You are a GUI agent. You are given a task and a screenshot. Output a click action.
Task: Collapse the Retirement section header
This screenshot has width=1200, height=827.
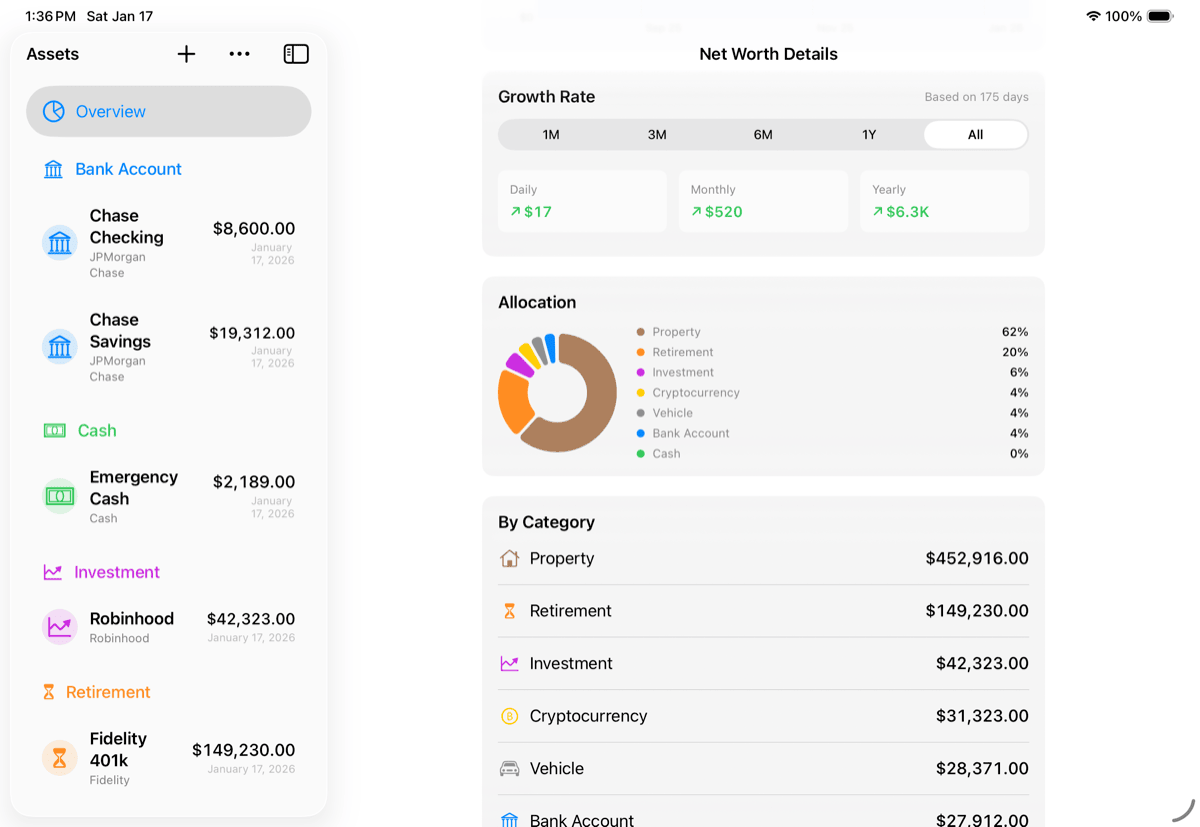click(108, 692)
